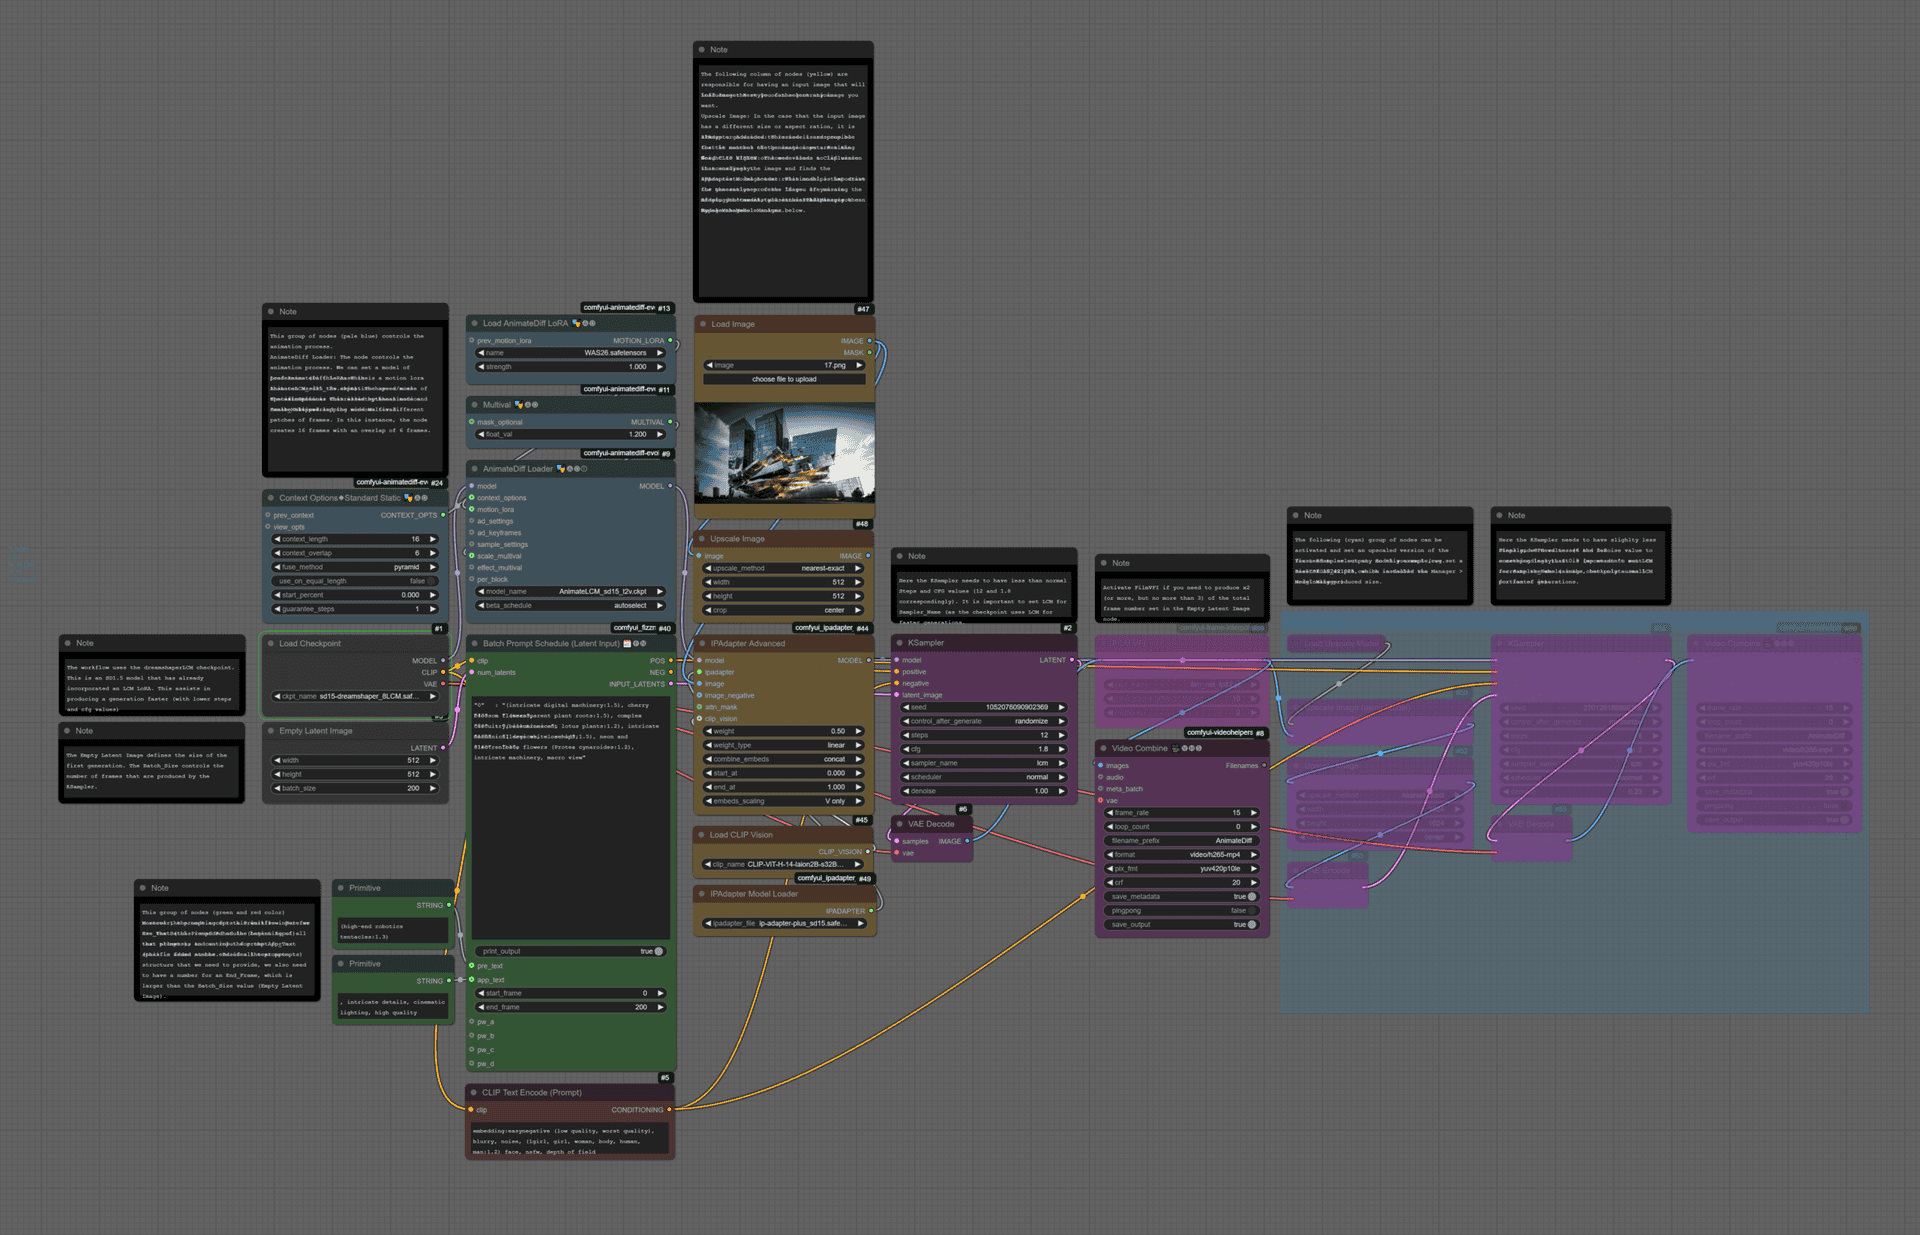This screenshot has width=1920, height=1235.
Task: Click the CONDITIONING output port on CLIP Text Encode
Action: 670,1110
